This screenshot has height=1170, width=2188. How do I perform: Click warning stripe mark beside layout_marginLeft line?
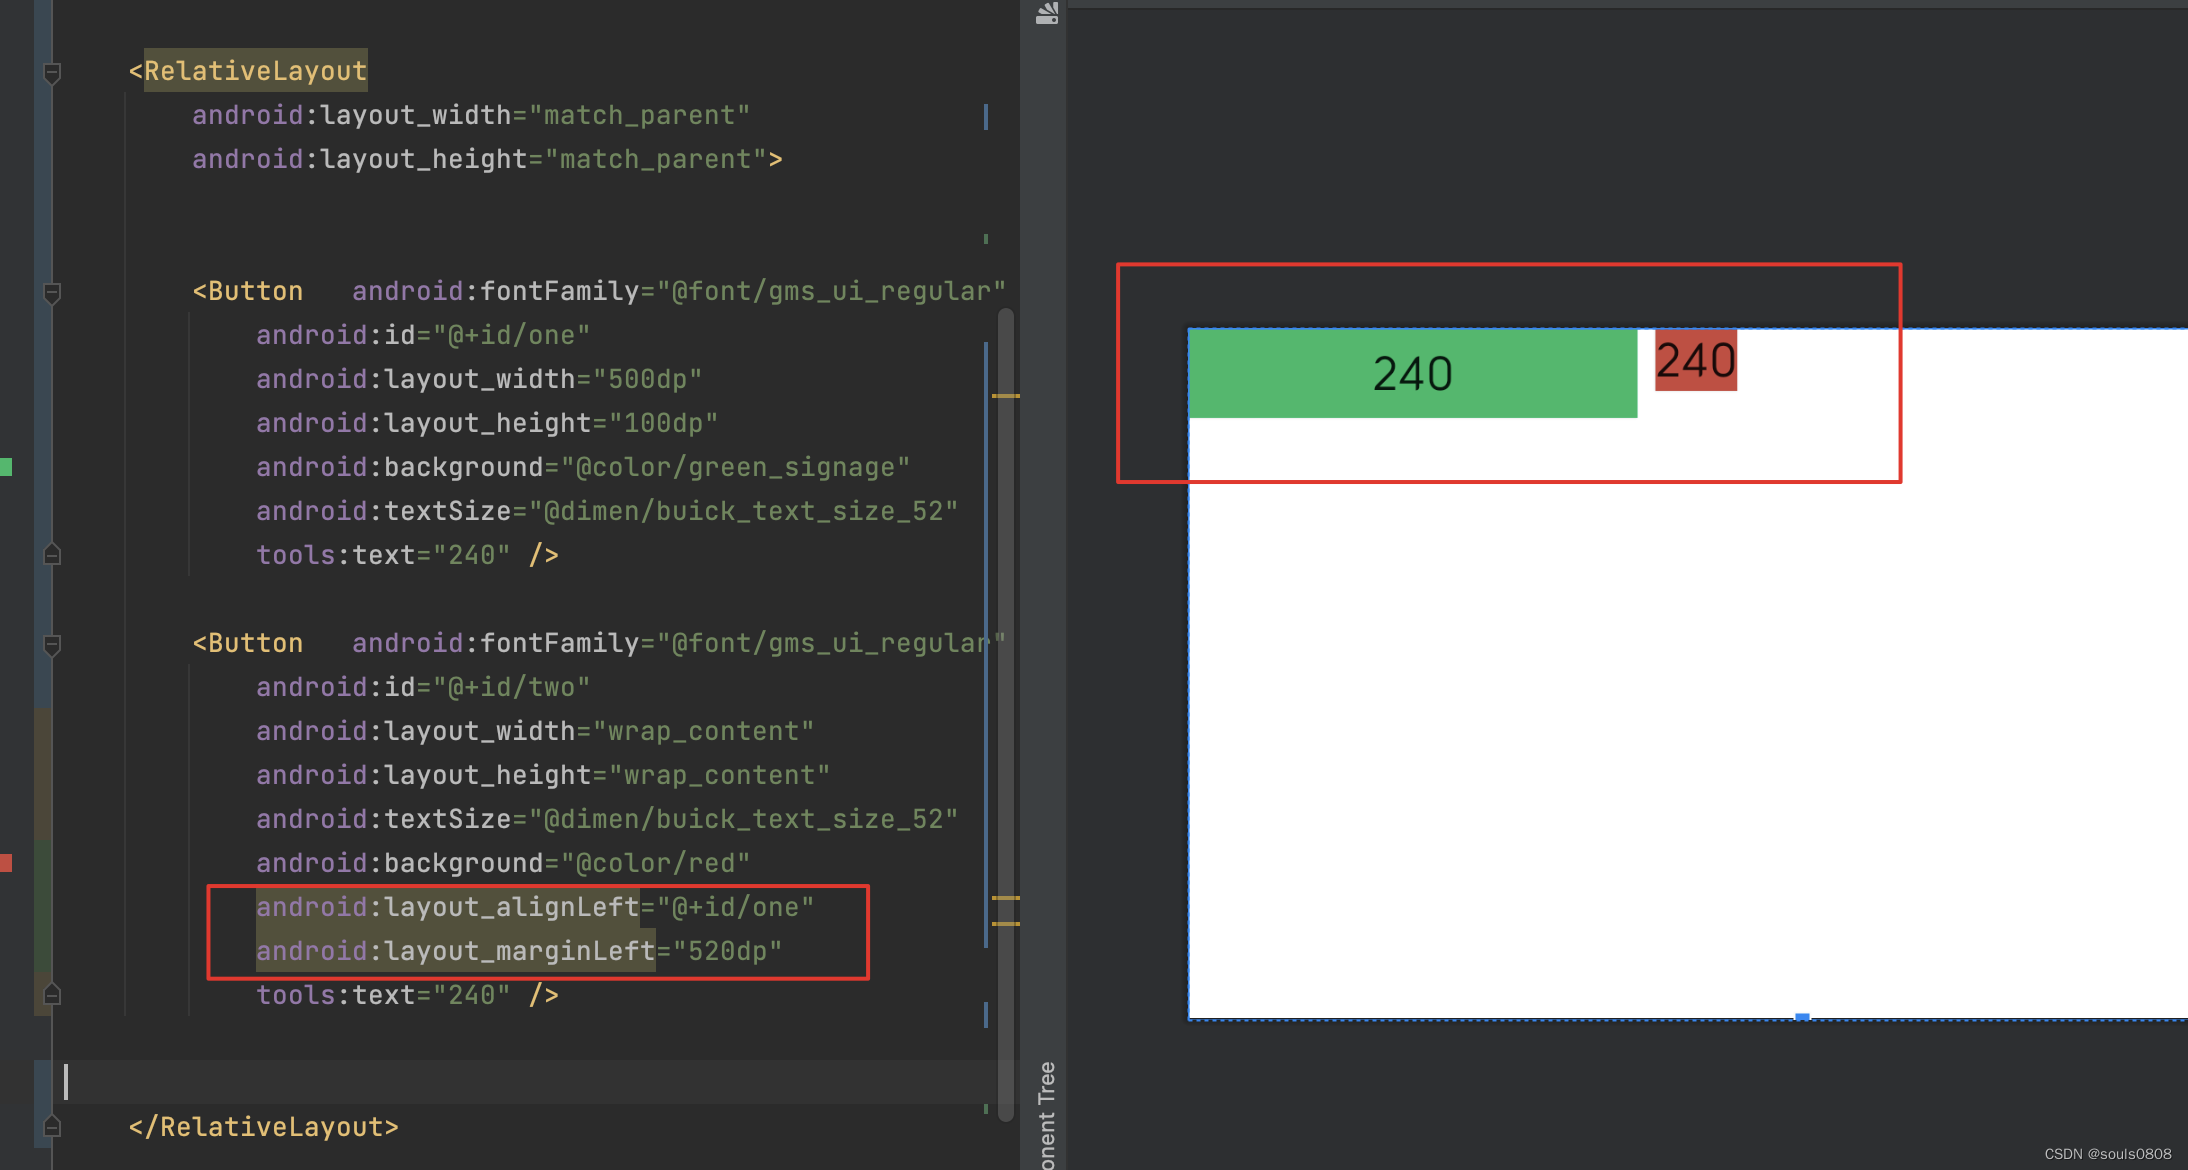1005,924
